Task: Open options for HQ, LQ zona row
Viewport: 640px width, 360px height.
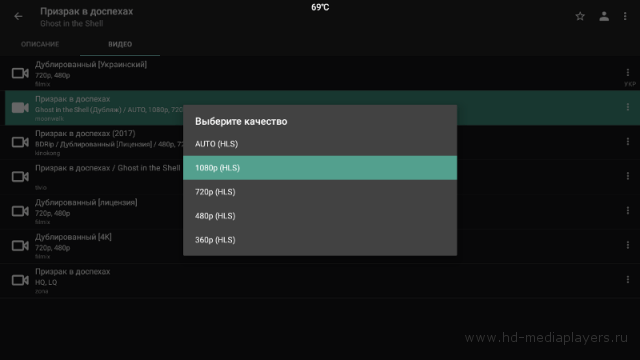Action: pos(628,280)
